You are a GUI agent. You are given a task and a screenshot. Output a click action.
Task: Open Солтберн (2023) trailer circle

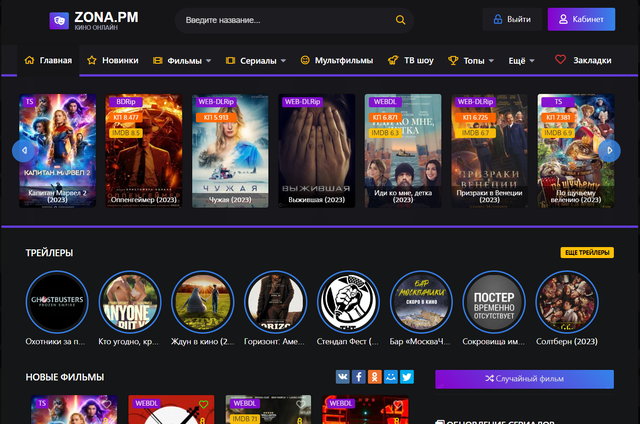(567, 302)
